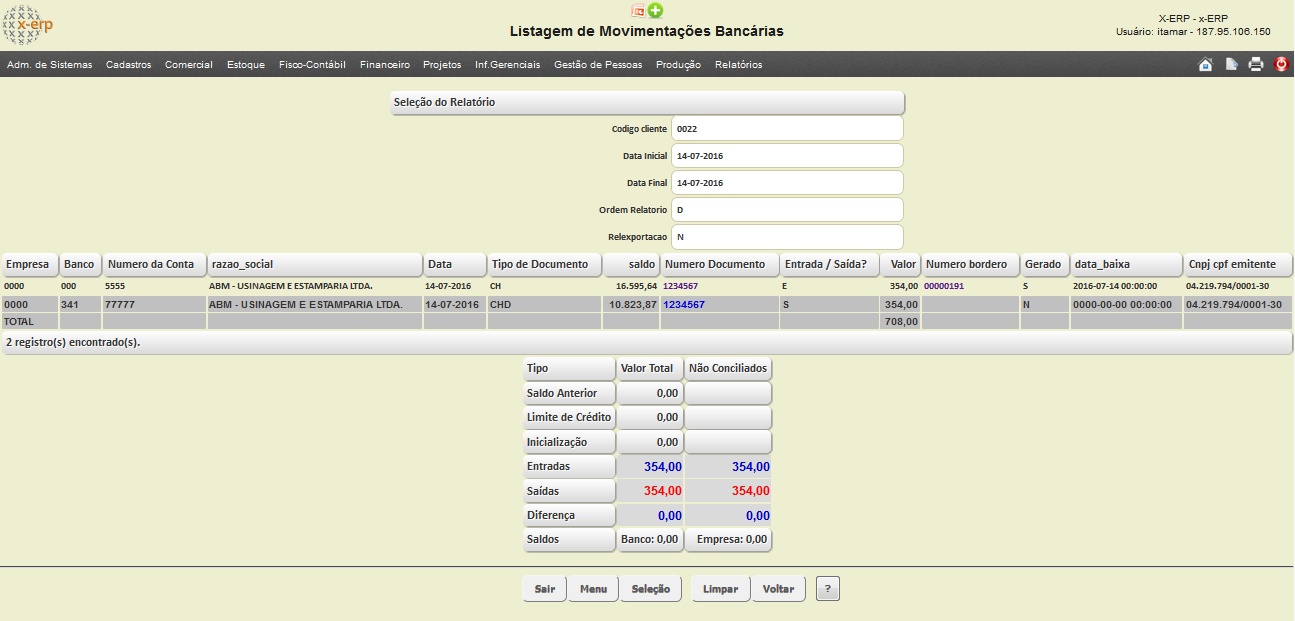Open the Relatórios menu
Image resolution: width=1295 pixels, height=621 pixels.
[739, 65]
